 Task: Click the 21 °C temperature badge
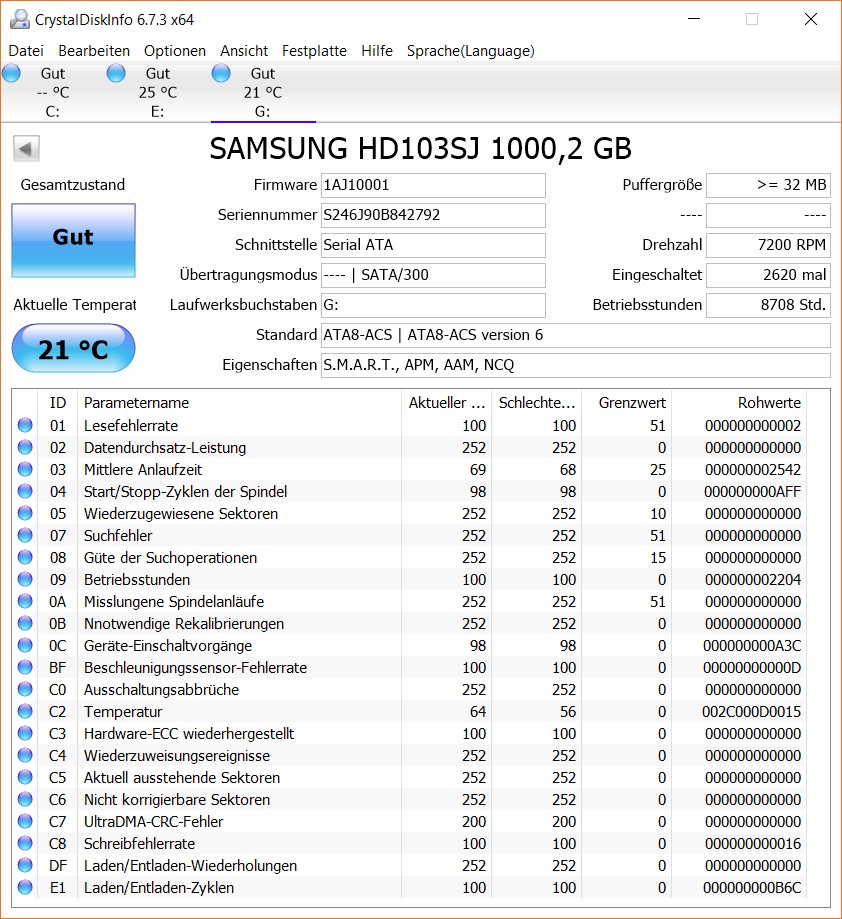[72, 348]
